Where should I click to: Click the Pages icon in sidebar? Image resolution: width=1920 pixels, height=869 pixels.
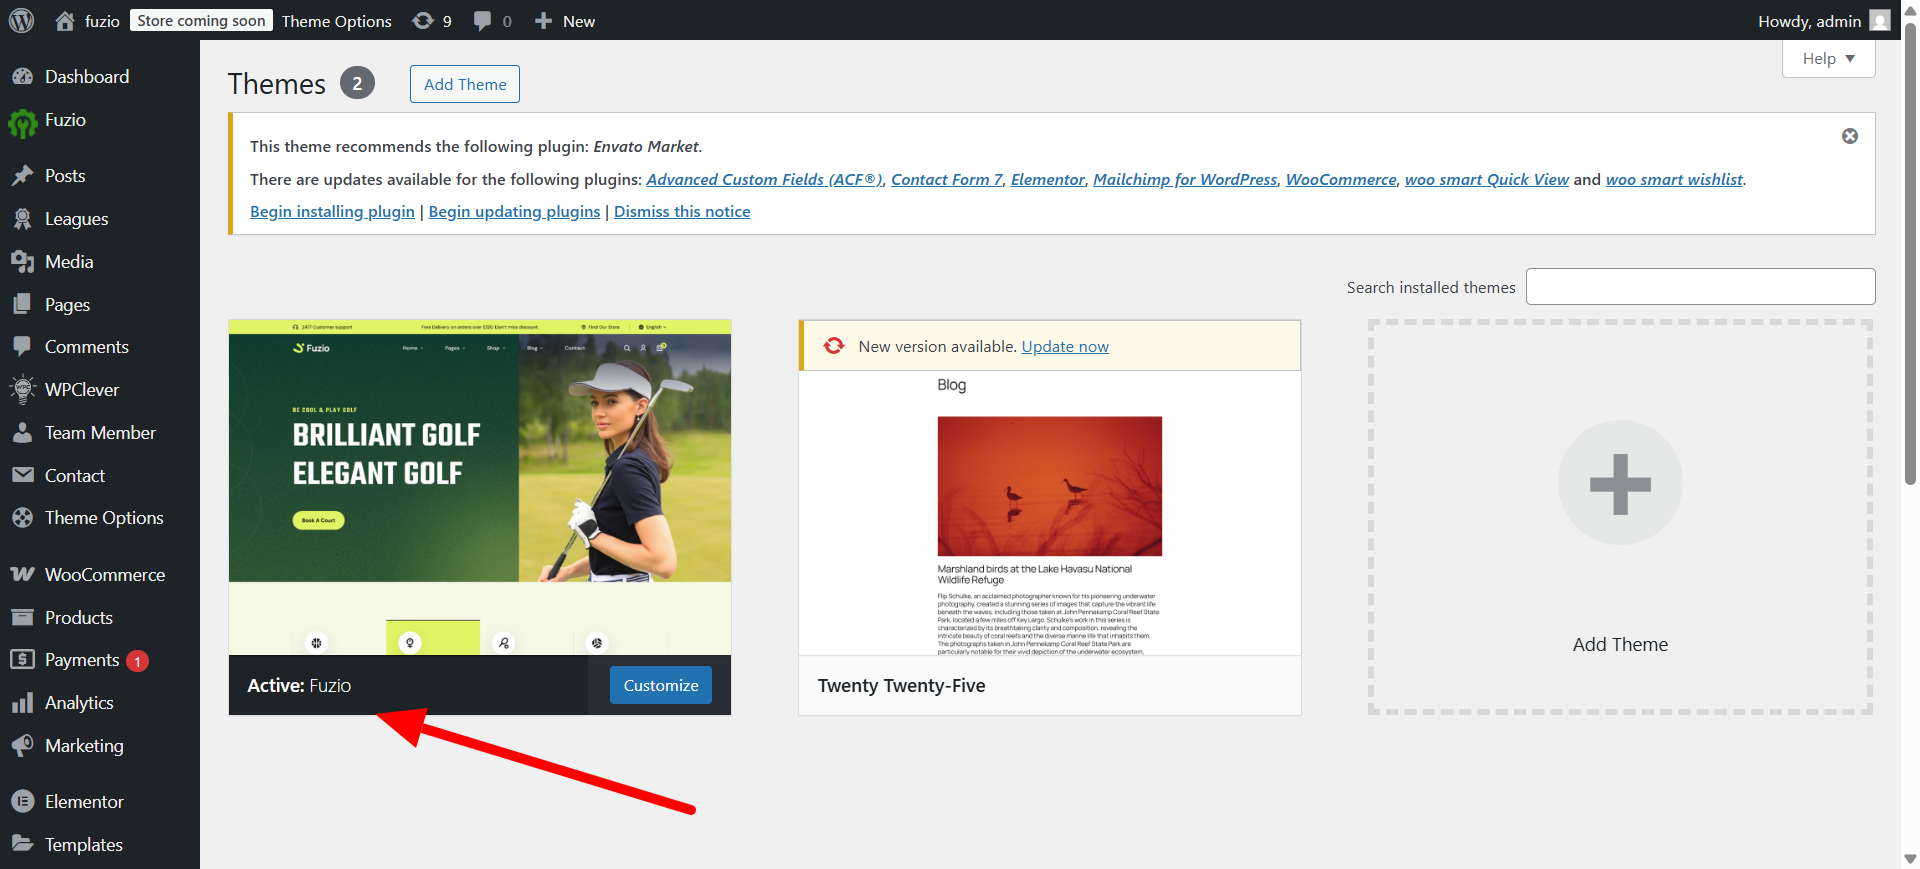pos(22,305)
